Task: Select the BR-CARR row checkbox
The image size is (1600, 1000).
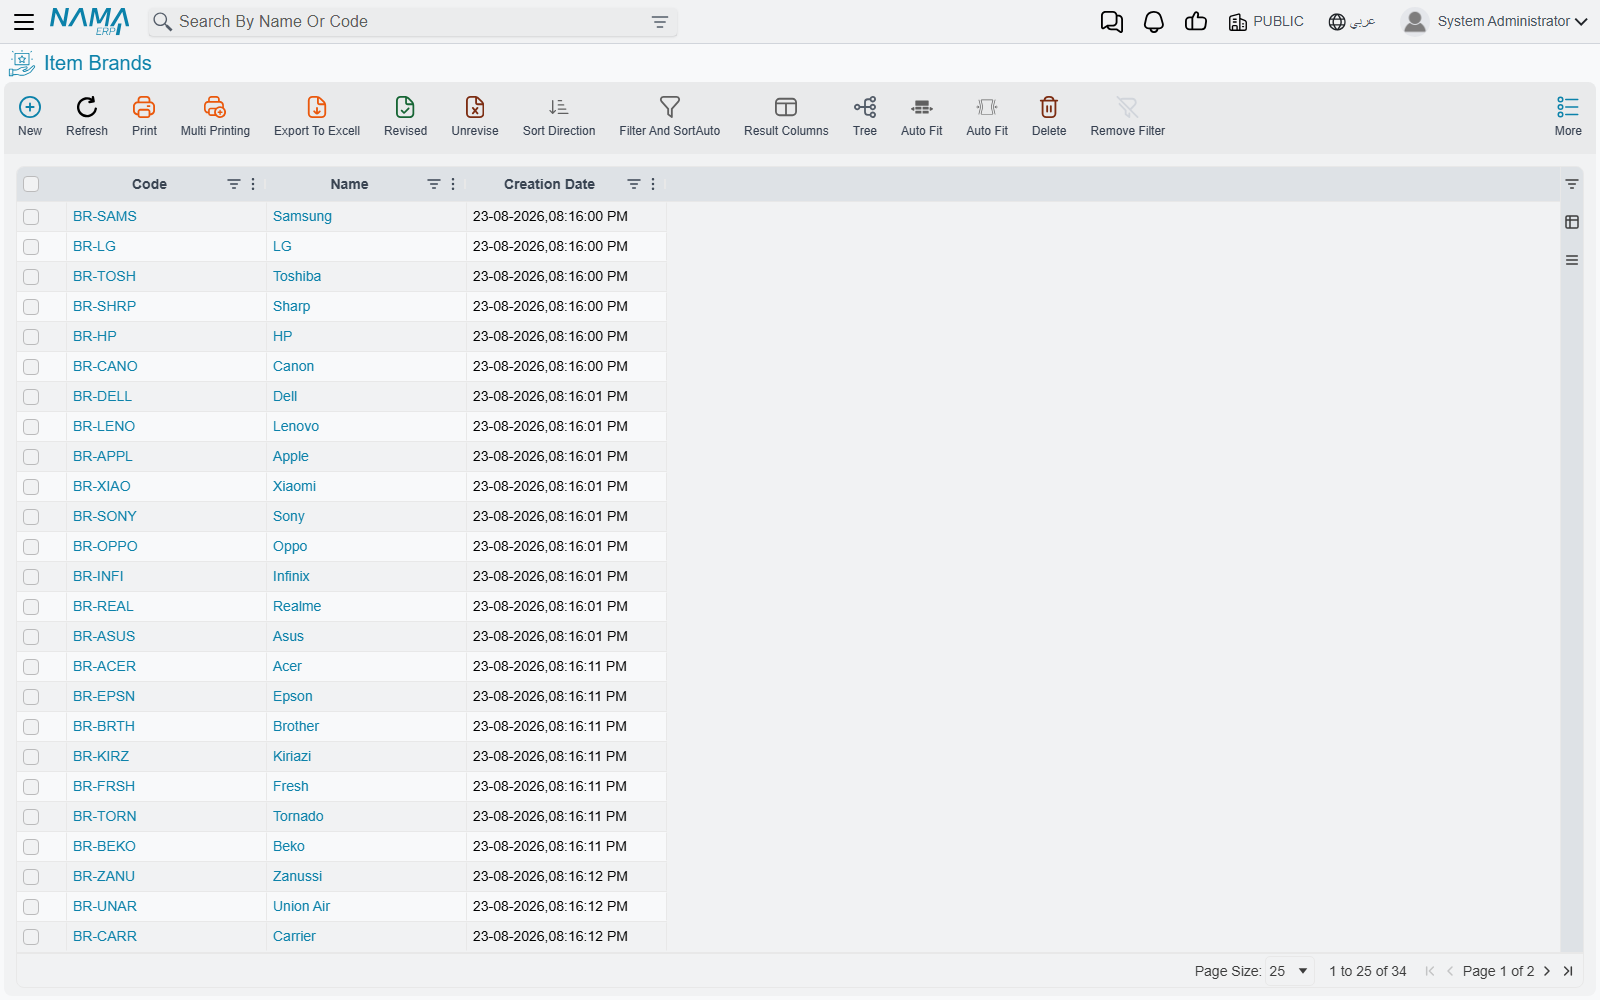Action: tap(31, 937)
